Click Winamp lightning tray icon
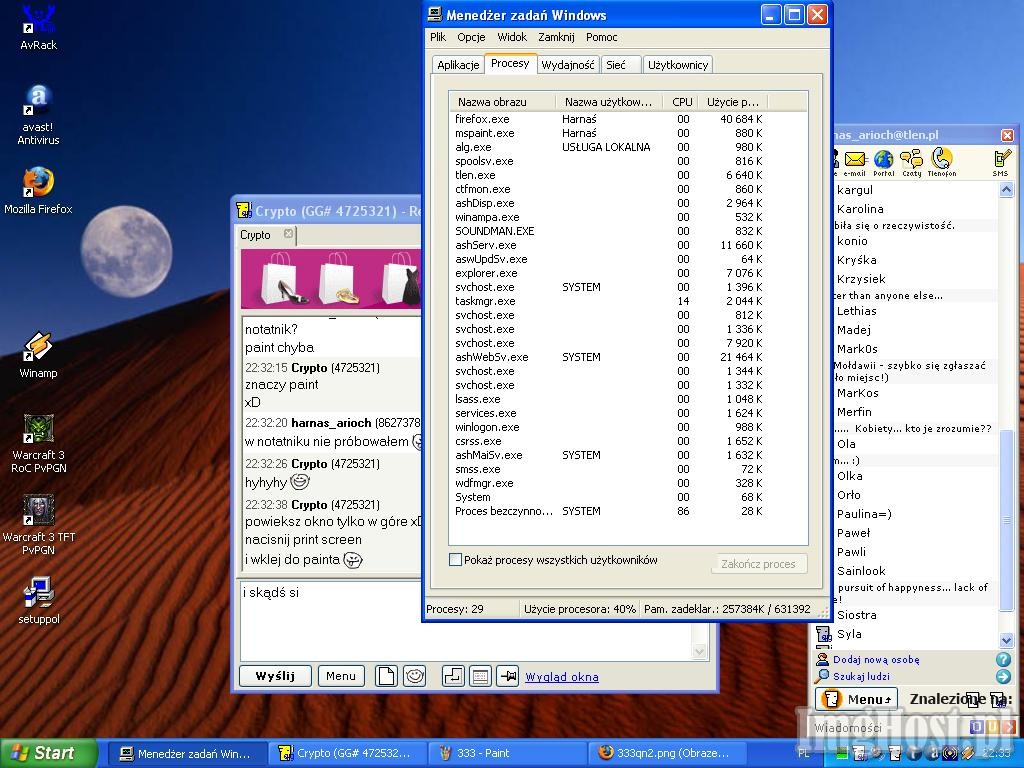The width and height of the screenshot is (1024, 768). (x=968, y=754)
